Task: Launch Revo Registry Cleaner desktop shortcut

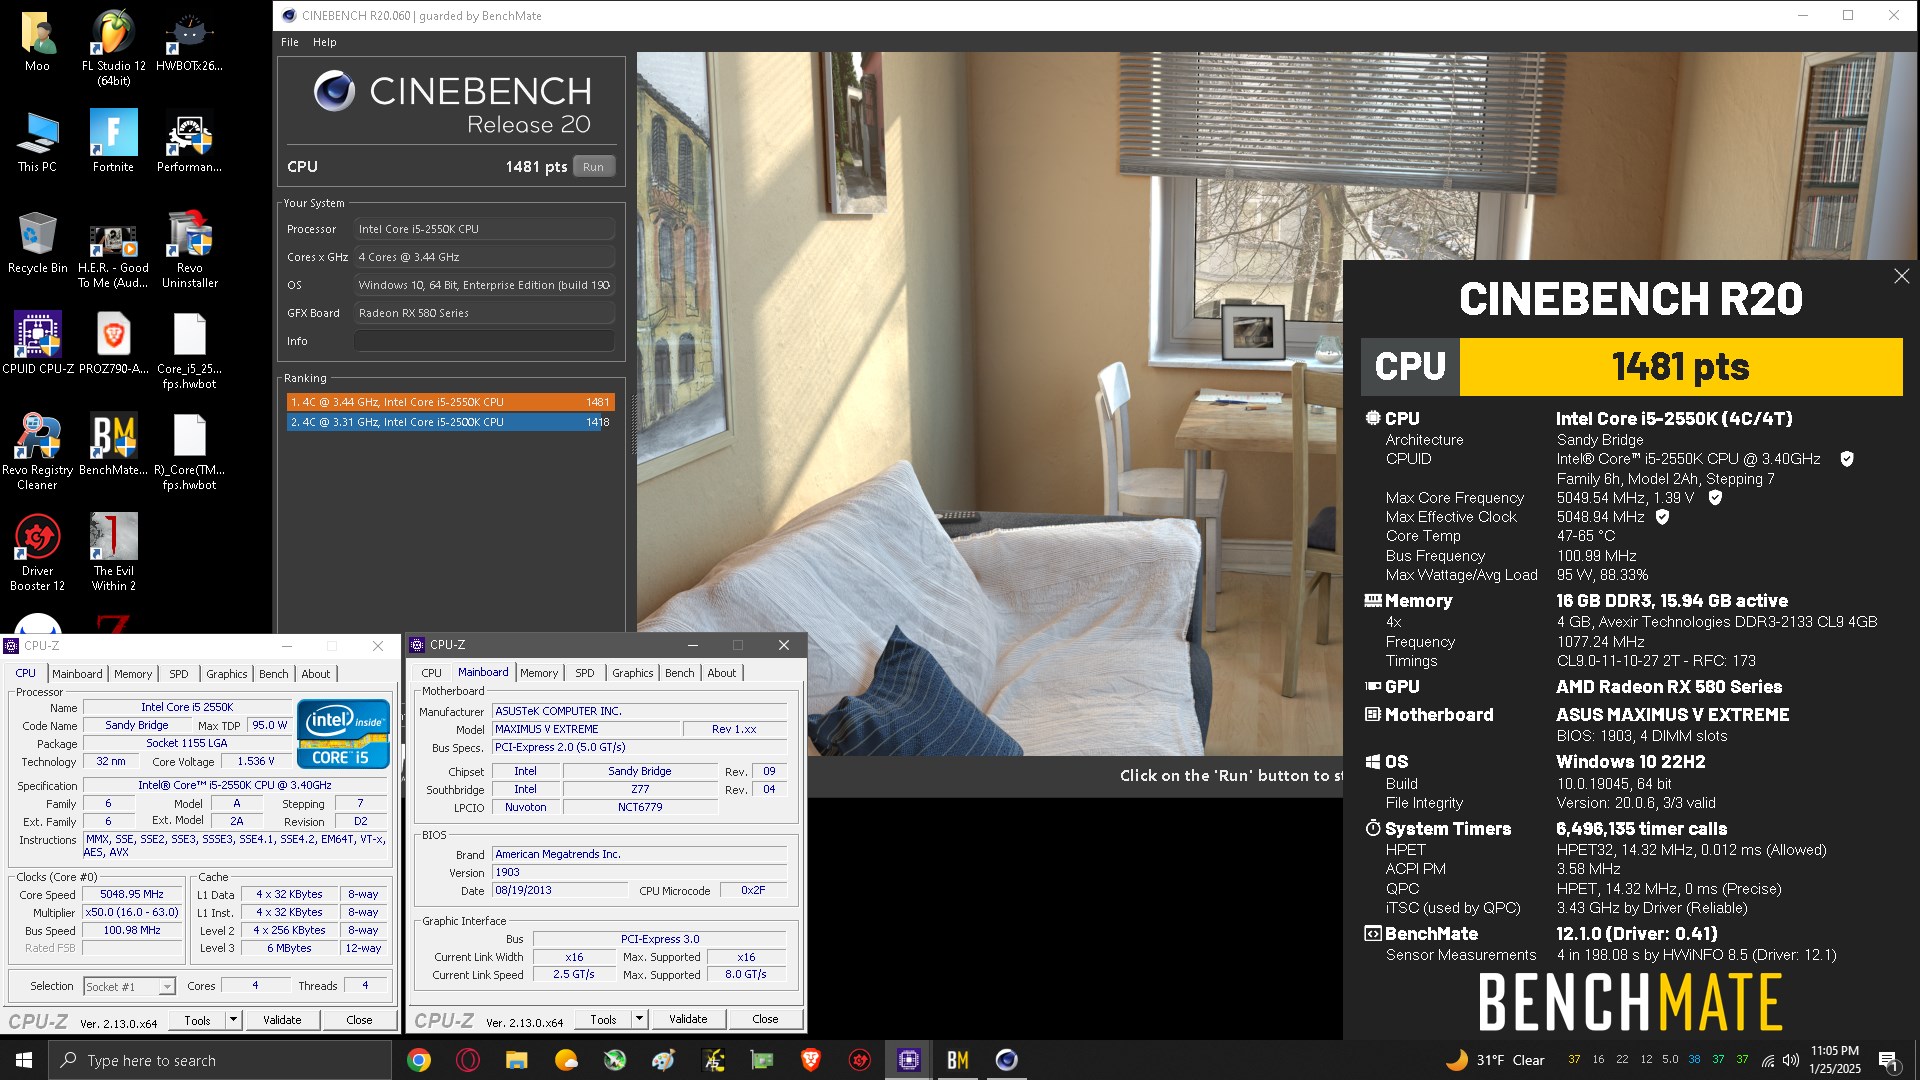Action: [x=37, y=452]
